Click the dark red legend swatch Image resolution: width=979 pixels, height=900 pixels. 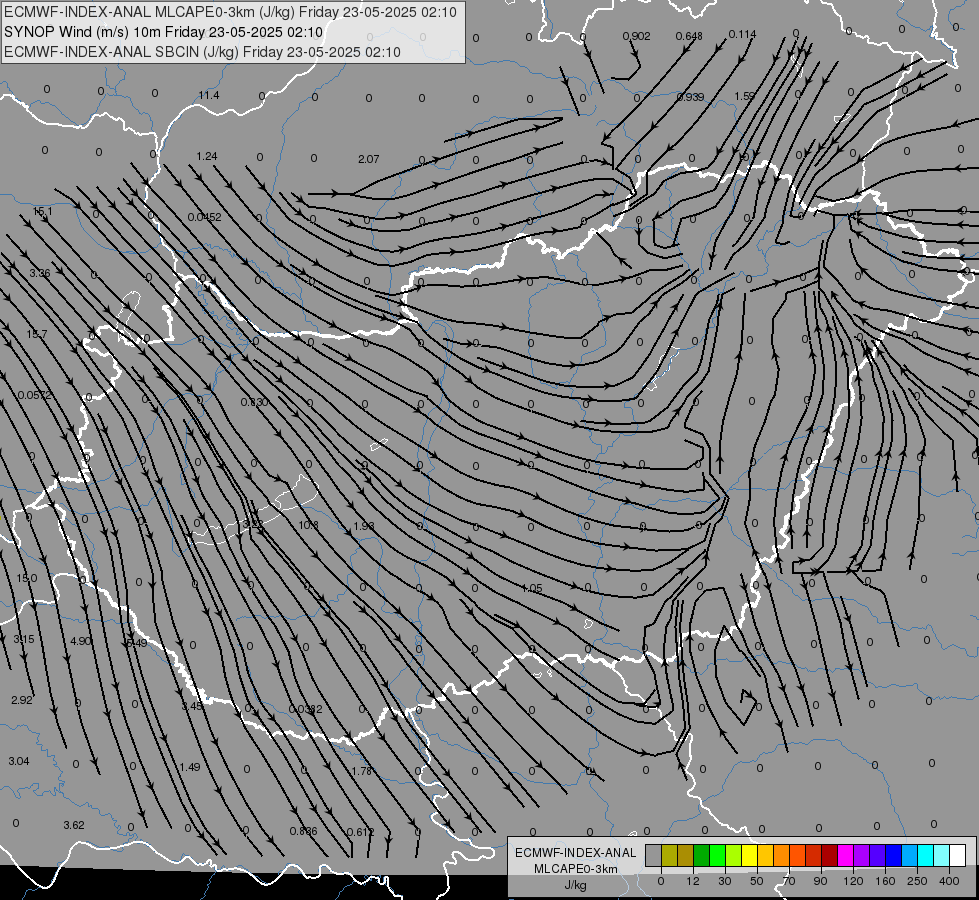pos(830,855)
